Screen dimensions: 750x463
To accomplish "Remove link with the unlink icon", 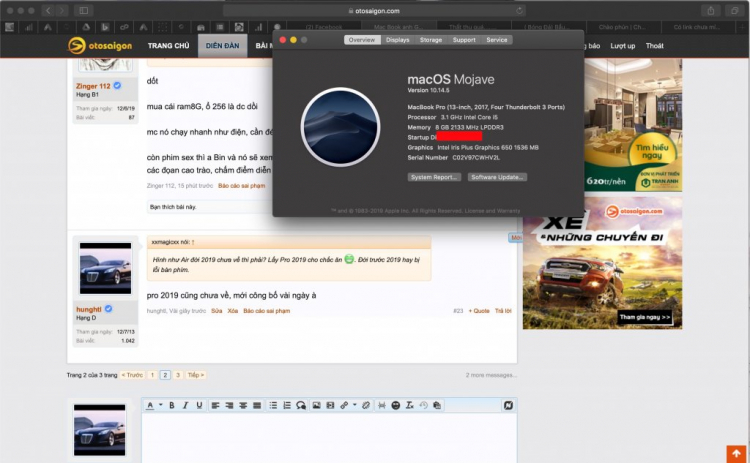I will tap(366, 405).
